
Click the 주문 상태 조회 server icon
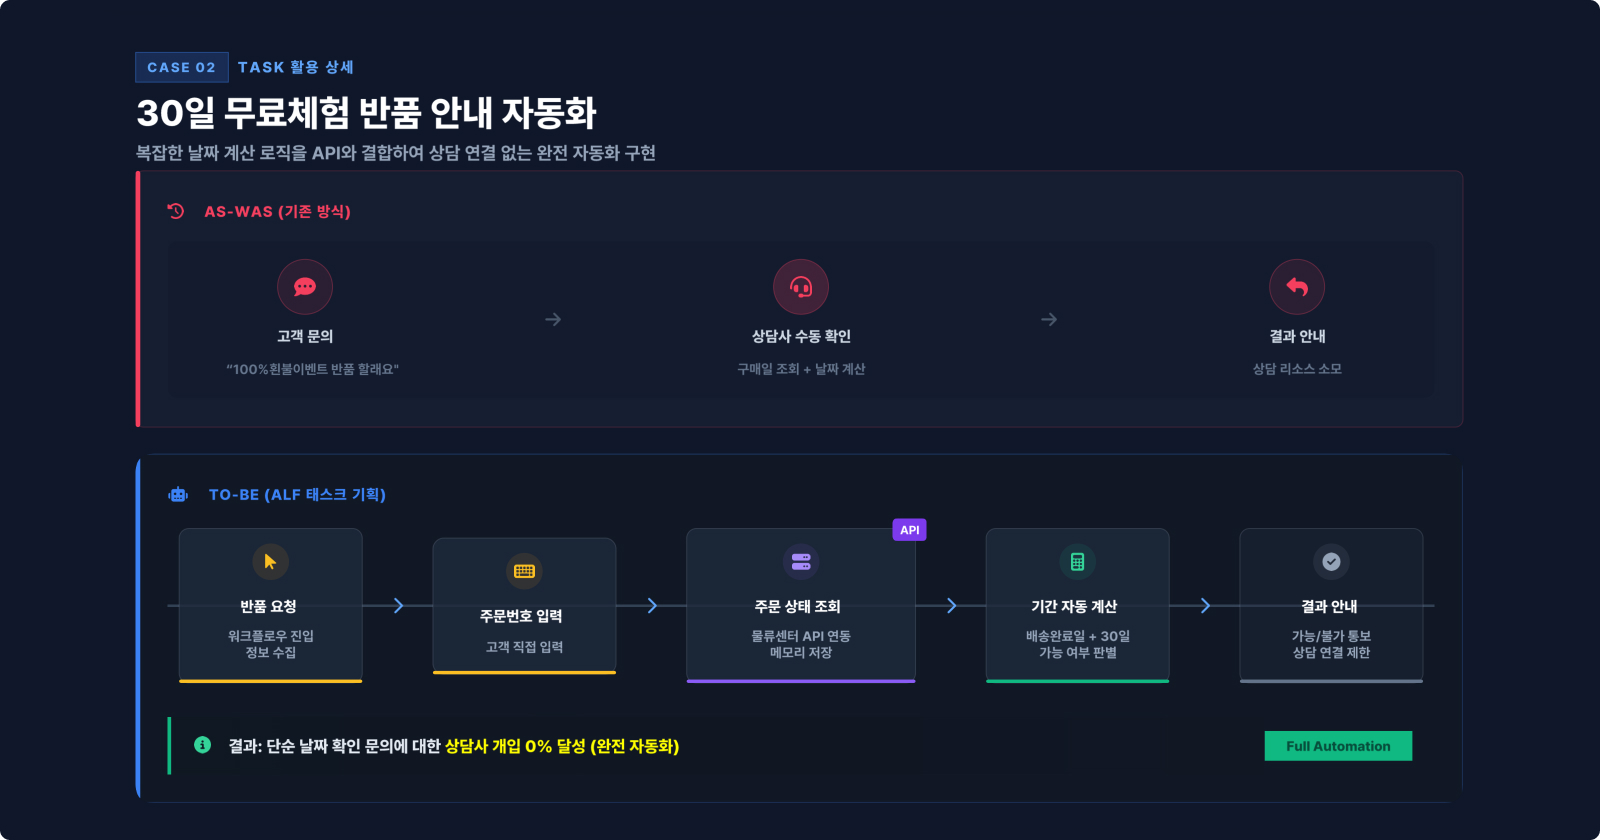point(801,562)
